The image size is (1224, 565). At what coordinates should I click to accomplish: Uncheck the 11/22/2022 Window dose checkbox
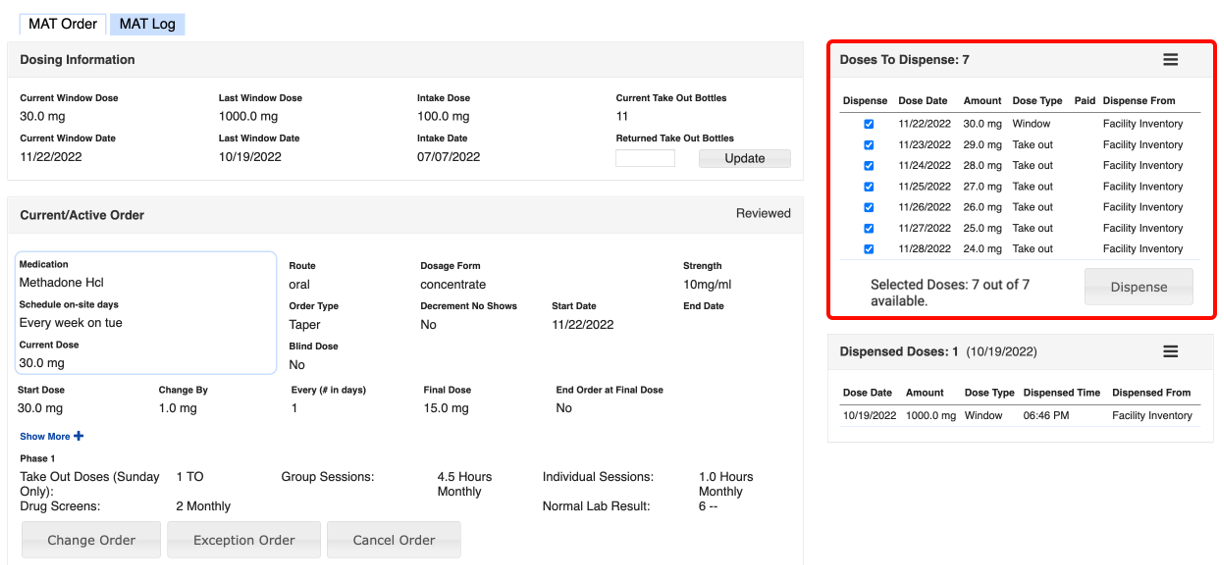[x=868, y=124]
